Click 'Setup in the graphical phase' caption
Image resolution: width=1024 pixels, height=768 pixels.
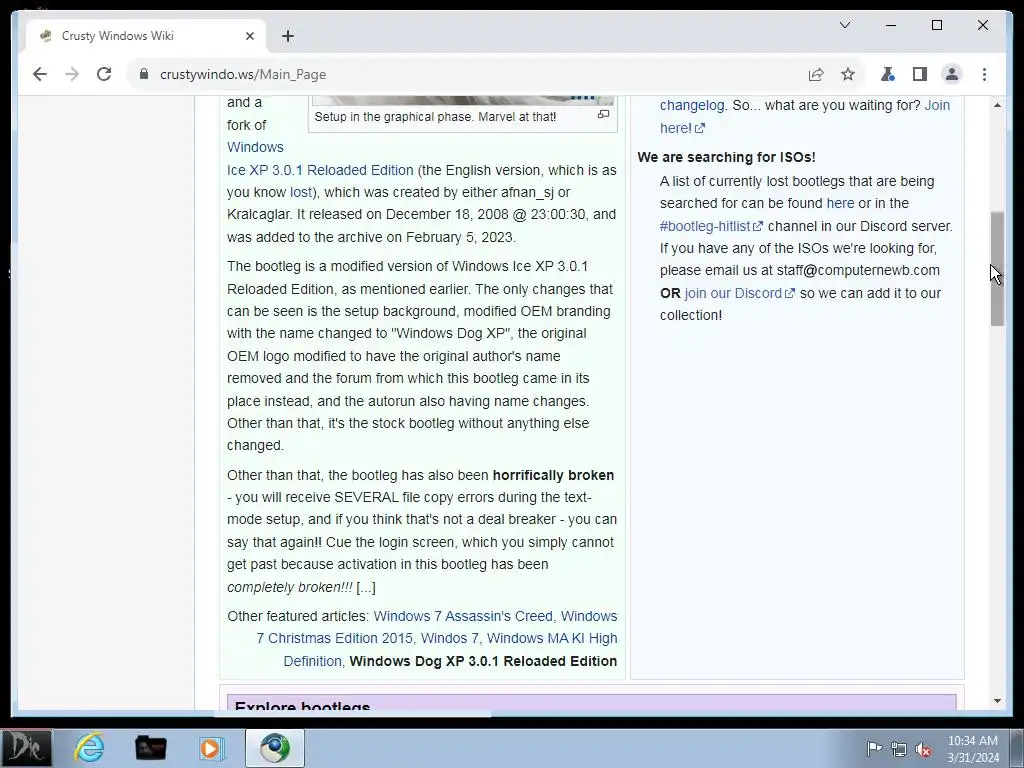point(435,117)
